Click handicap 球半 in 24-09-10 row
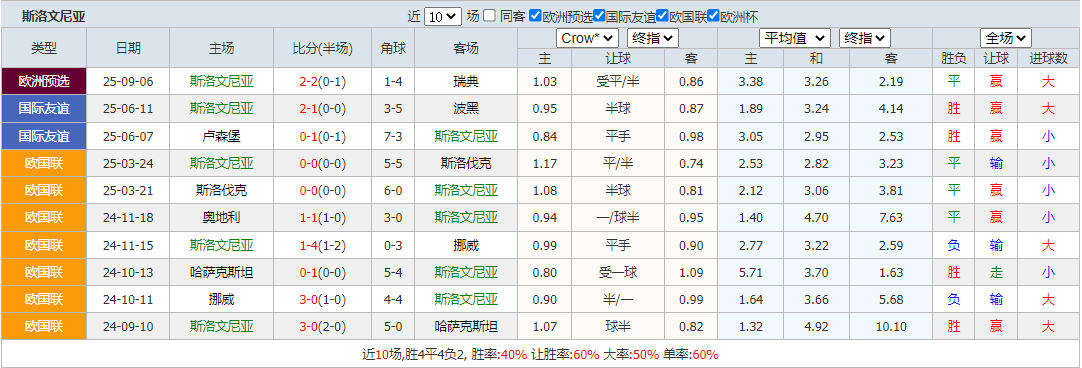Image resolution: width=1082 pixels, height=368 pixels. click(x=618, y=327)
